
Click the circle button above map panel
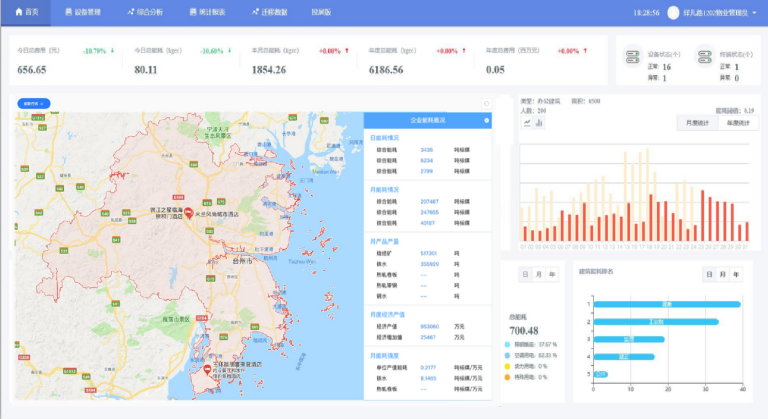click(486, 103)
